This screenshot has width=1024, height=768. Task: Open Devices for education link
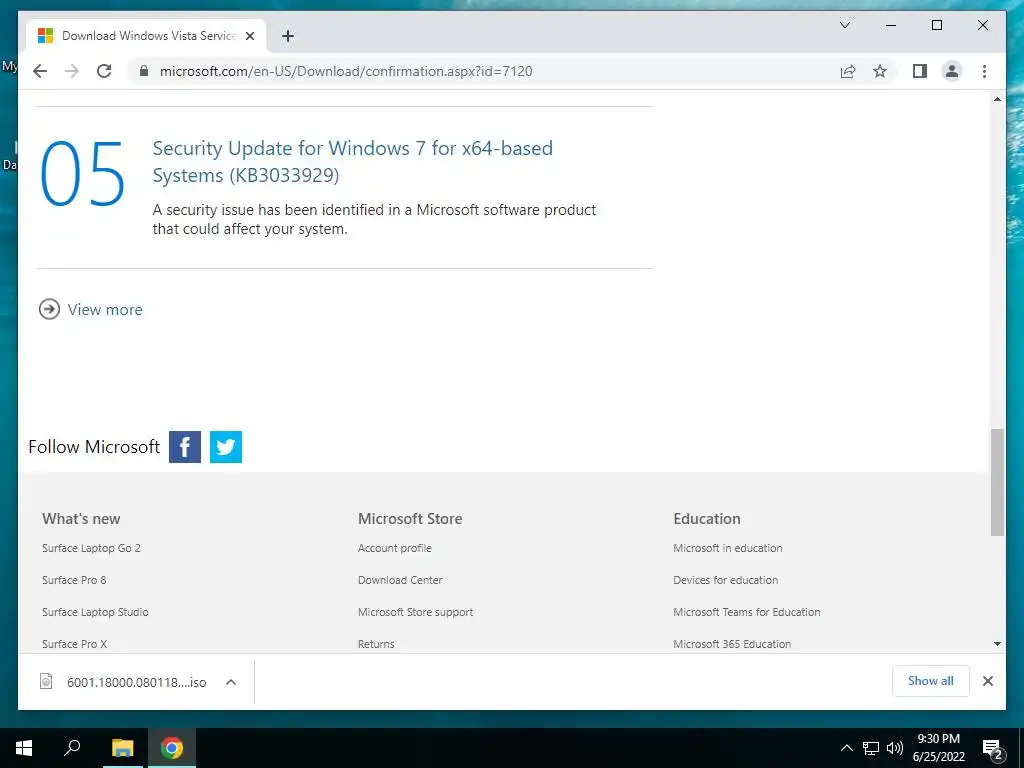pyautogui.click(x=726, y=580)
